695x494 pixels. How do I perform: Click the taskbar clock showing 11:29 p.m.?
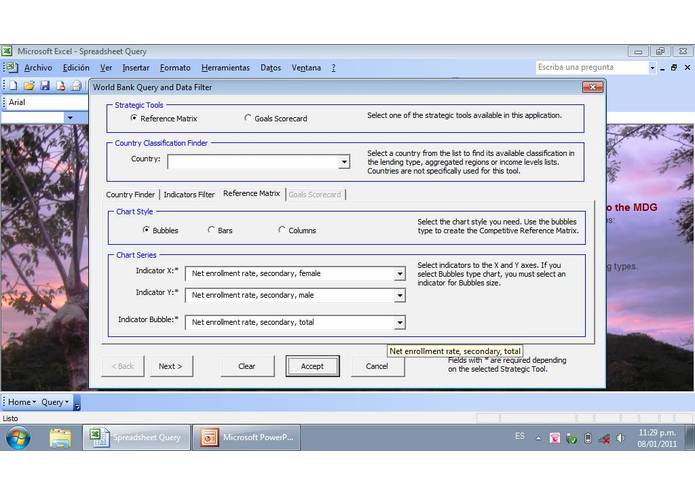pos(657,438)
